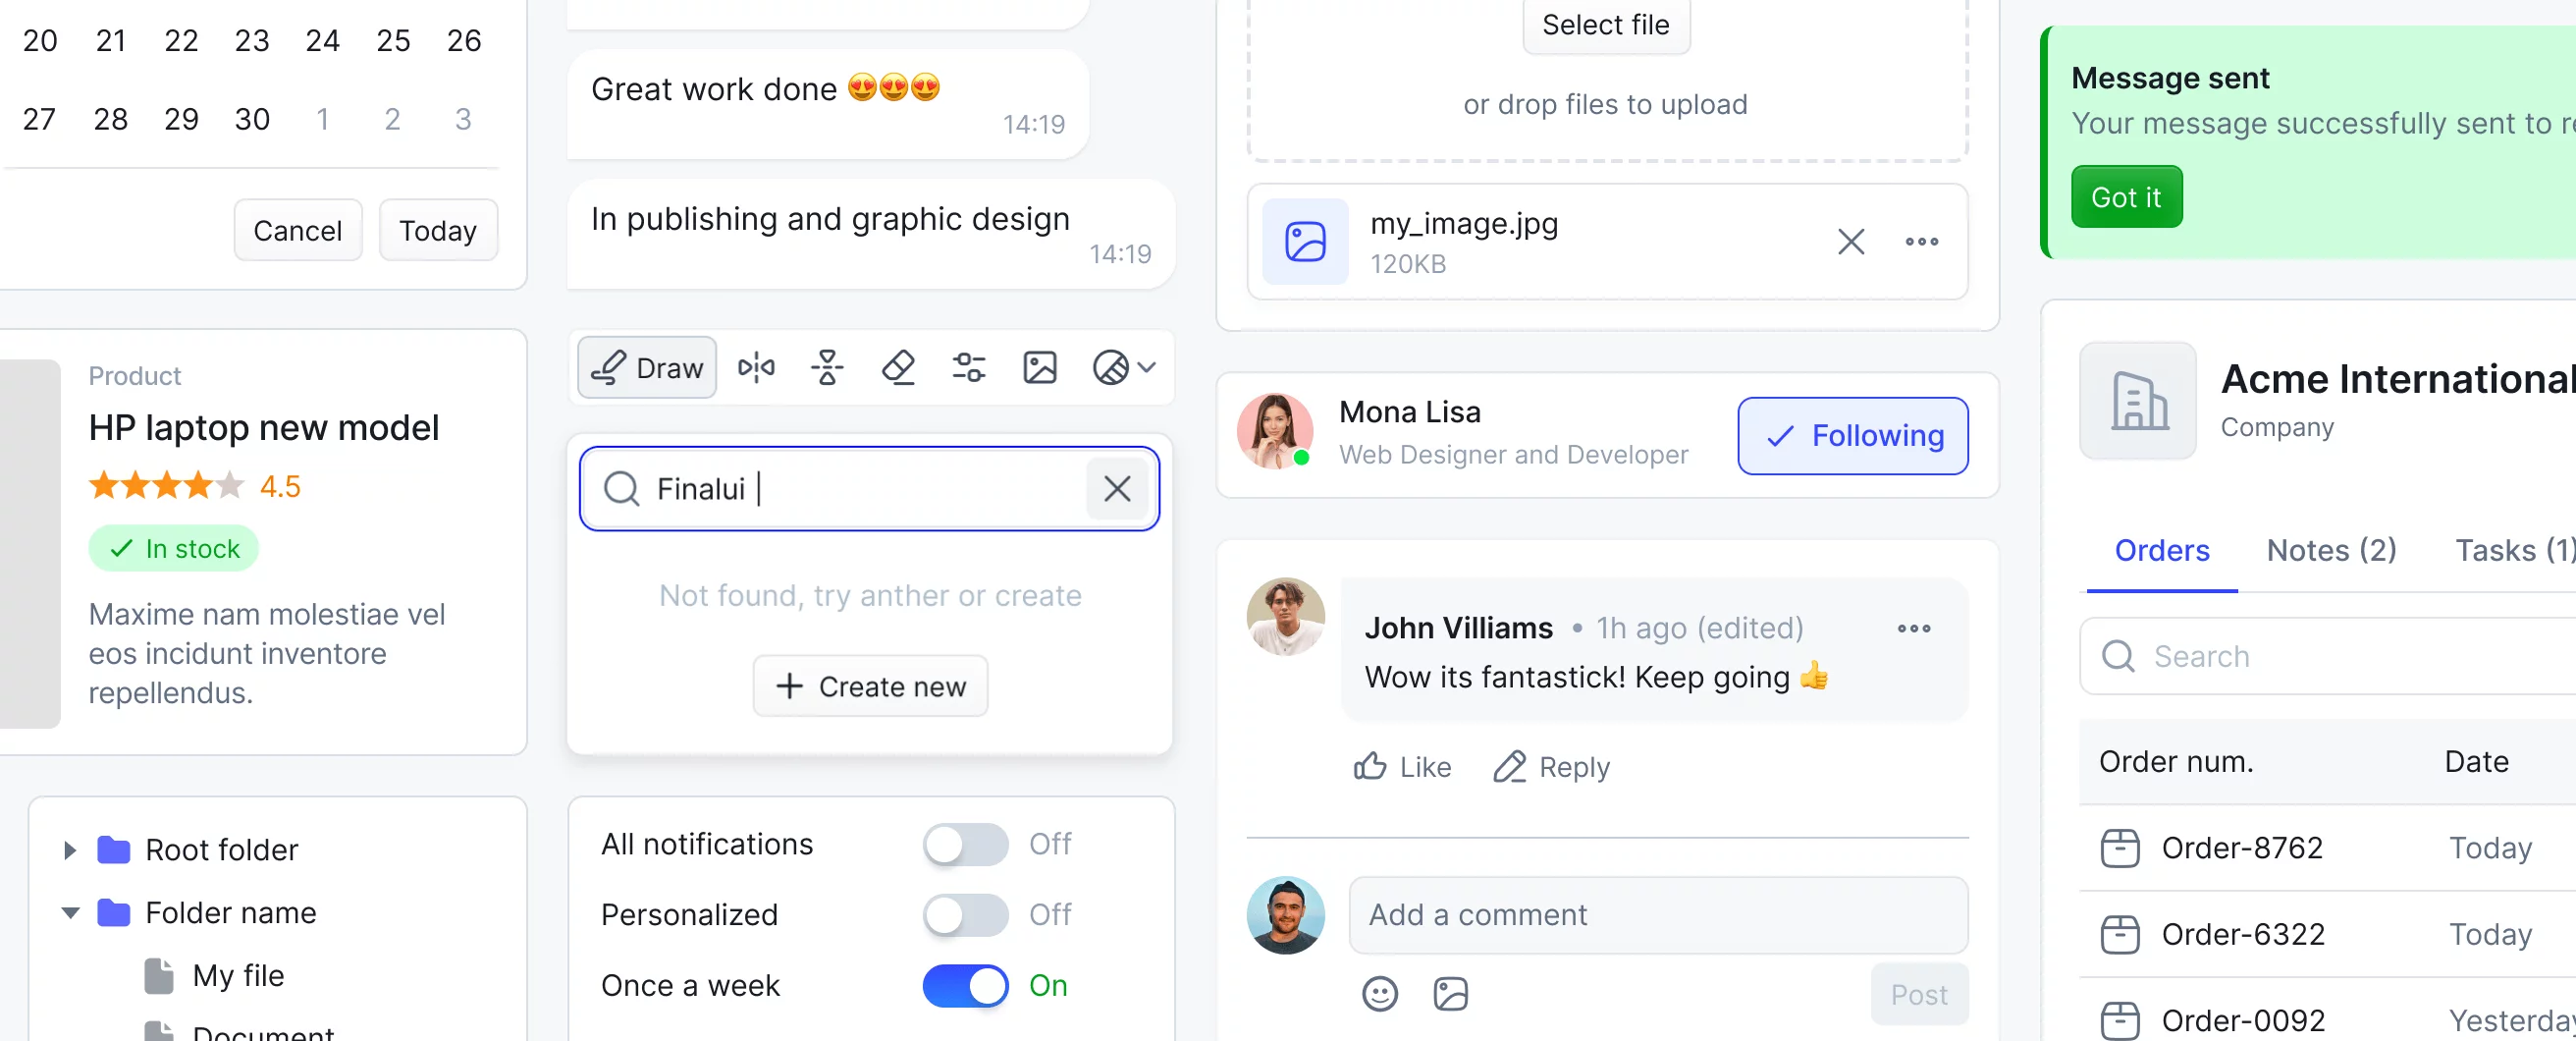Select the Orders tab
Image resolution: width=2576 pixels, height=1041 pixels.
click(2161, 550)
